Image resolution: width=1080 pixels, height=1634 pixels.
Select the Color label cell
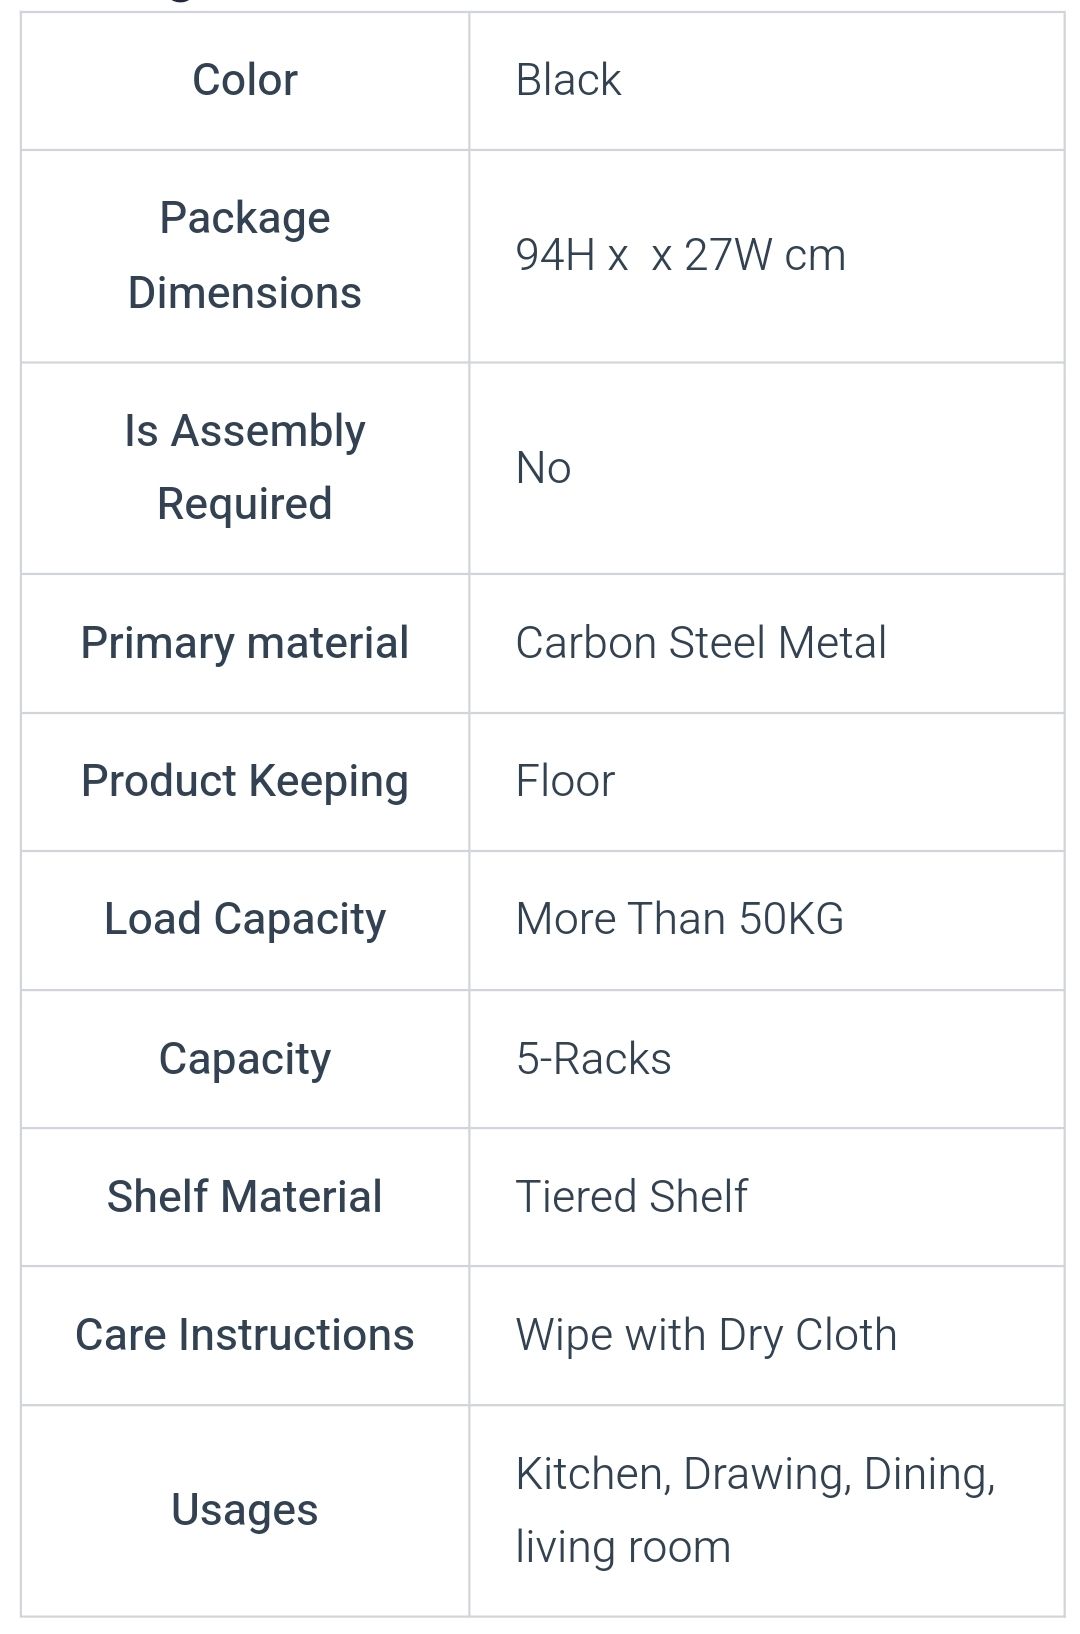(x=245, y=81)
